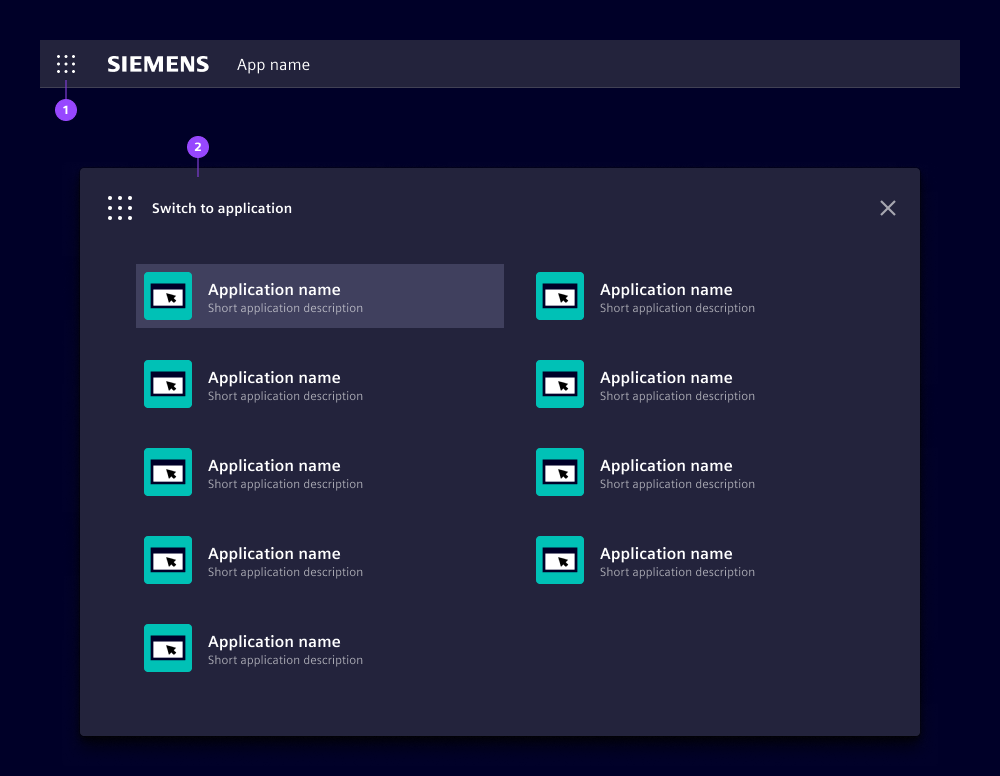Image resolution: width=1000 pixels, height=776 pixels.
Task: Launch the last right-column Application name
Action: tap(666, 554)
